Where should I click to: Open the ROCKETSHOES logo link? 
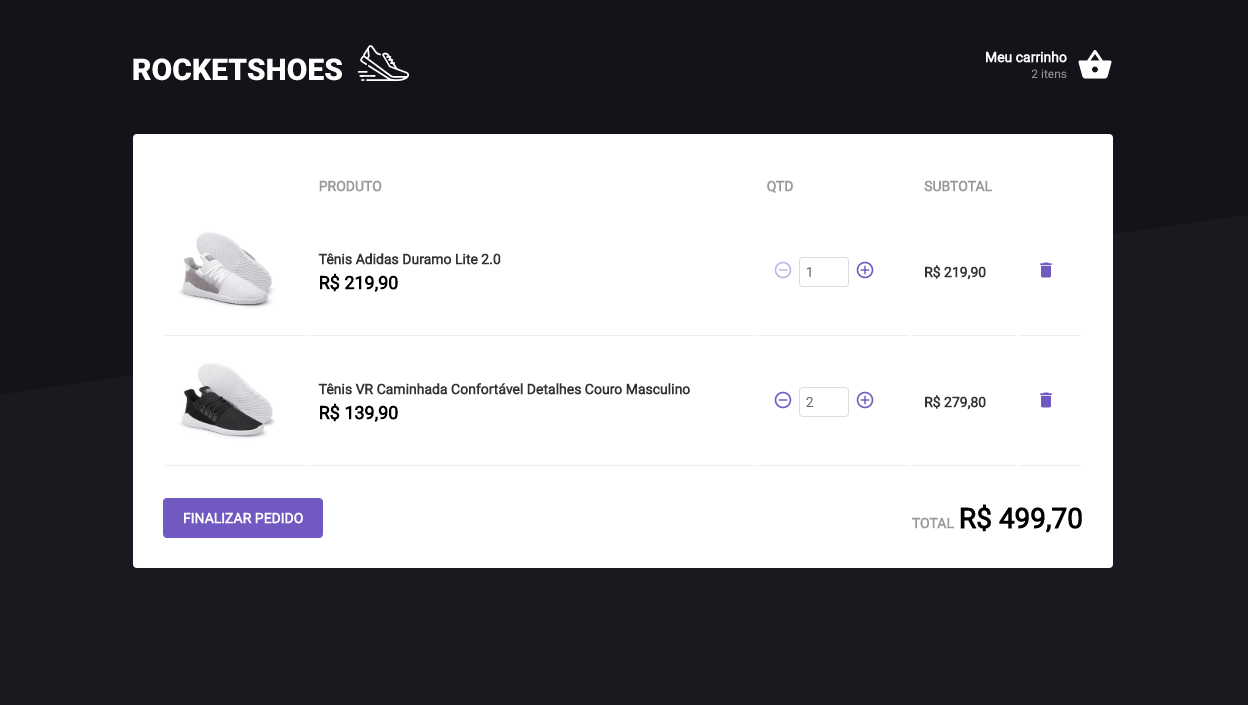click(236, 69)
